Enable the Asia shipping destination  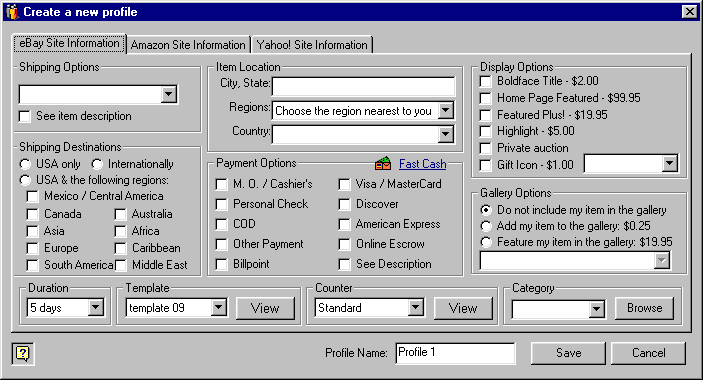[x=32, y=231]
